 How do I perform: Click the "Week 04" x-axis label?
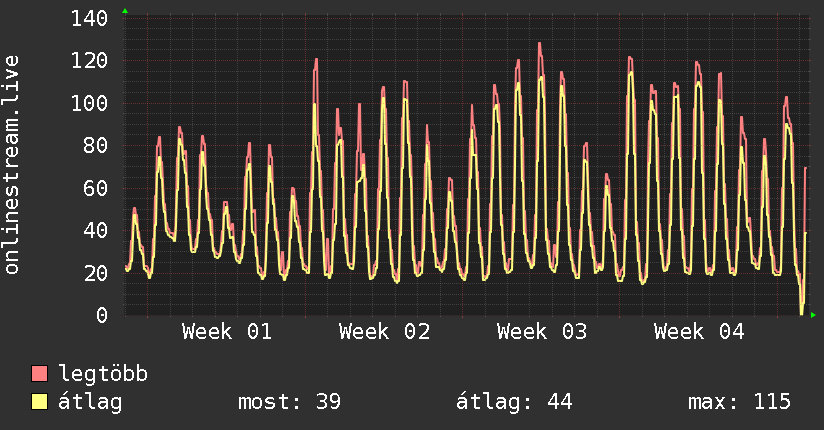(699, 332)
